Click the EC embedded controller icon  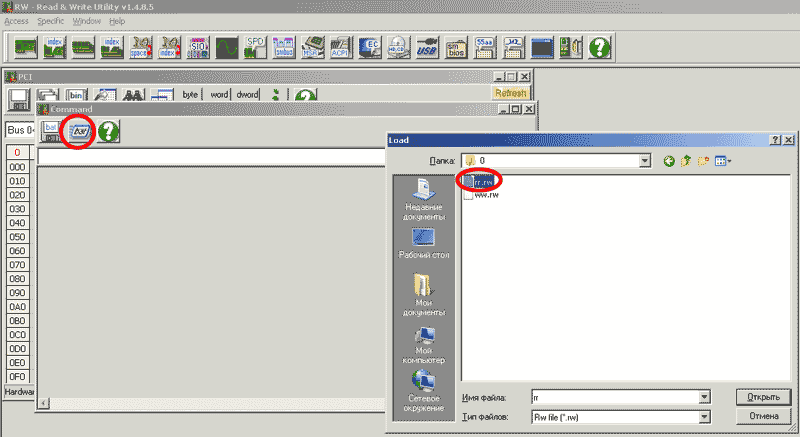pyautogui.click(x=370, y=46)
